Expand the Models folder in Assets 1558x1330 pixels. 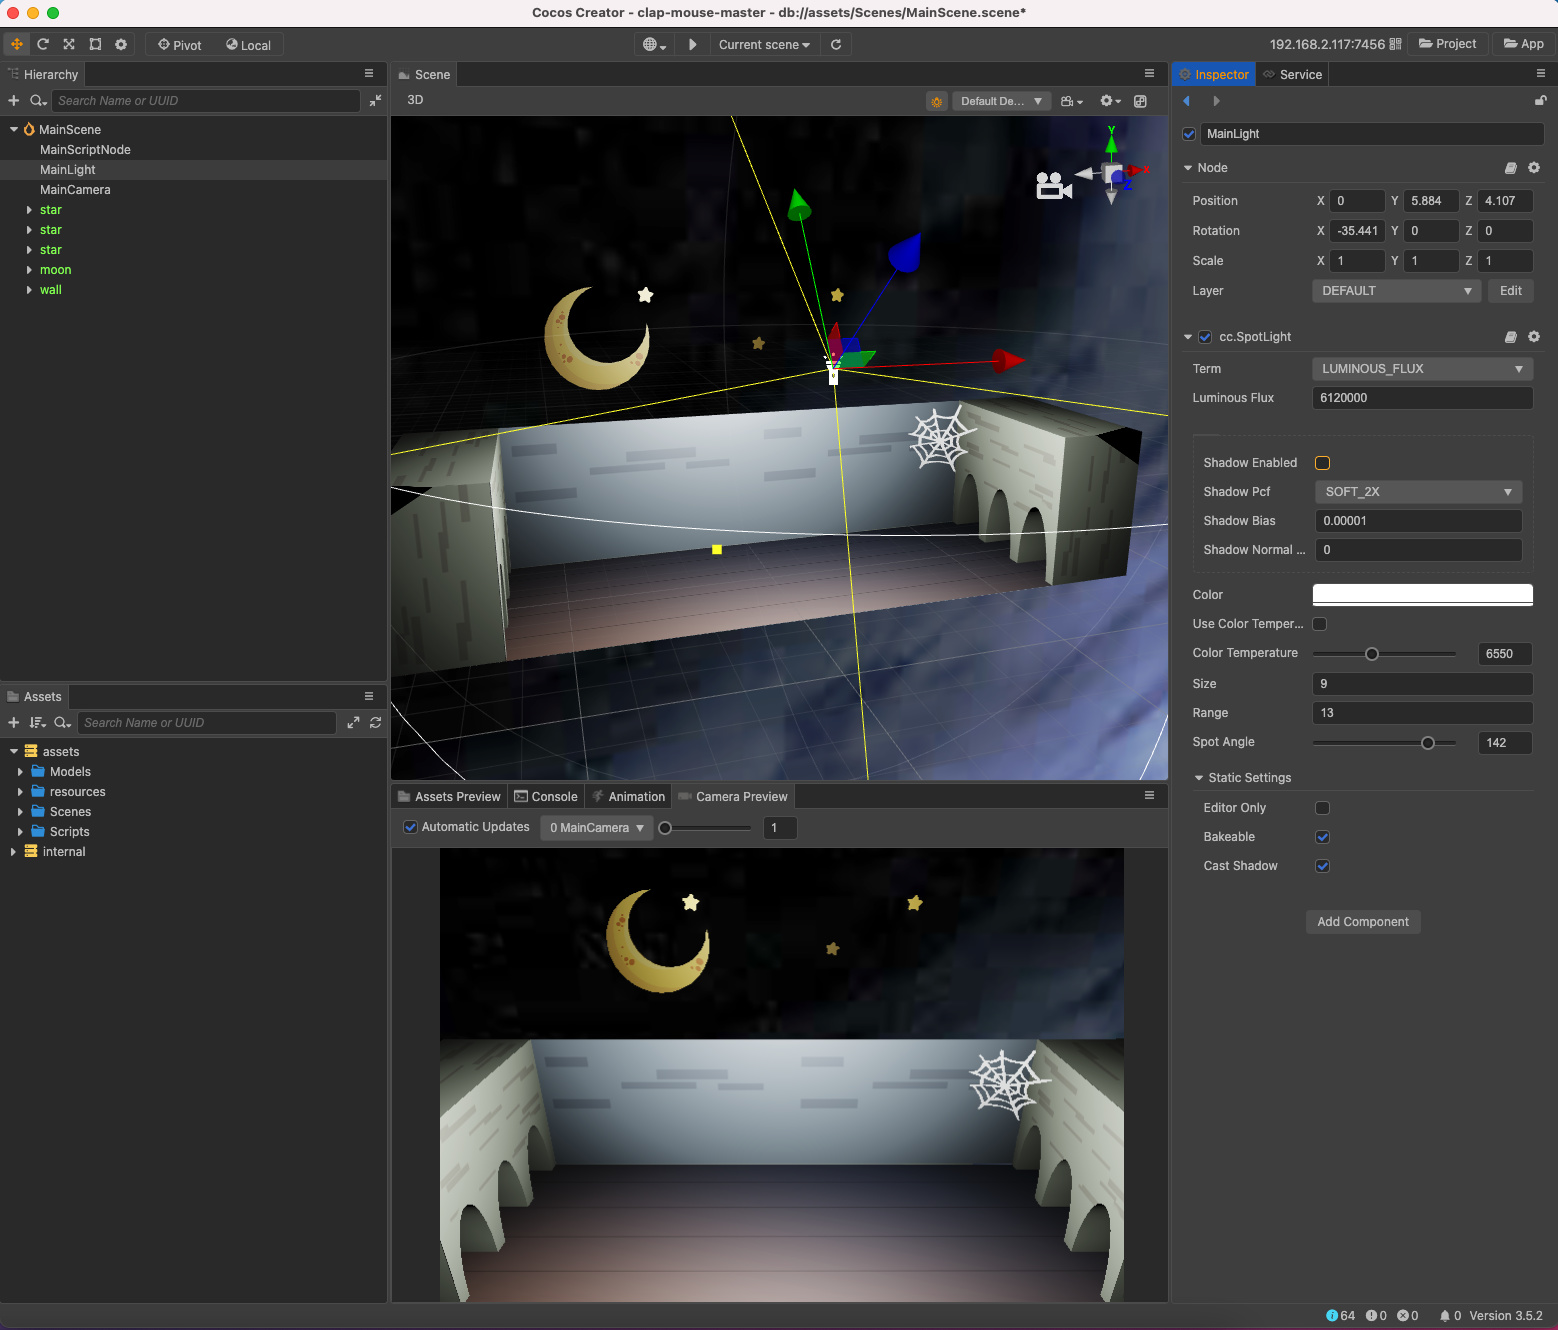click(20, 772)
